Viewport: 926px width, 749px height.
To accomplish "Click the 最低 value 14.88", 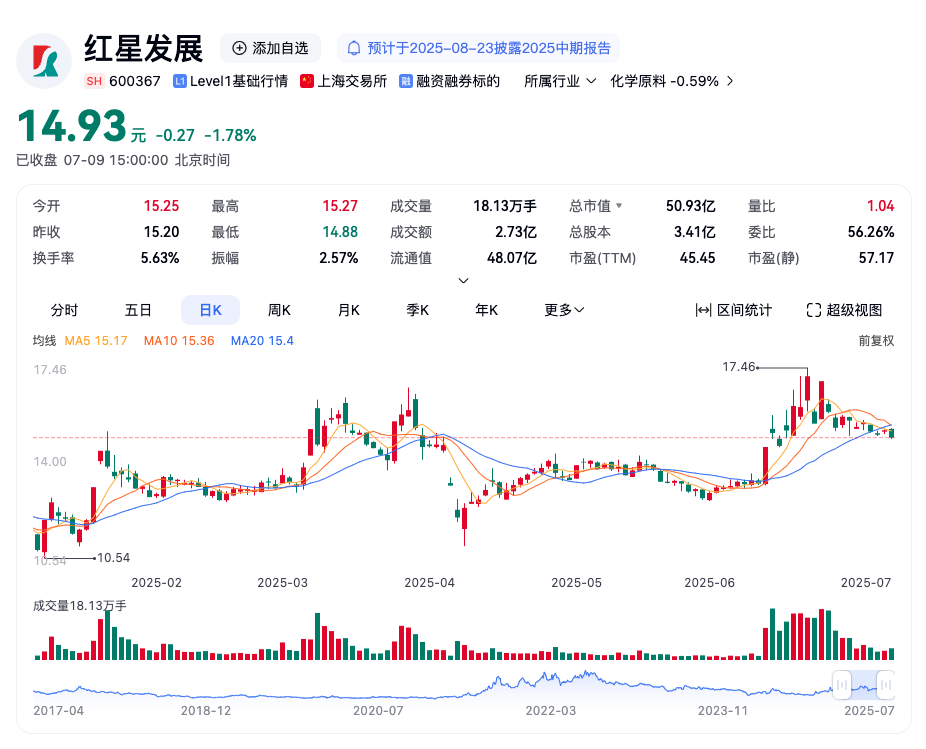I will tap(340, 232).
